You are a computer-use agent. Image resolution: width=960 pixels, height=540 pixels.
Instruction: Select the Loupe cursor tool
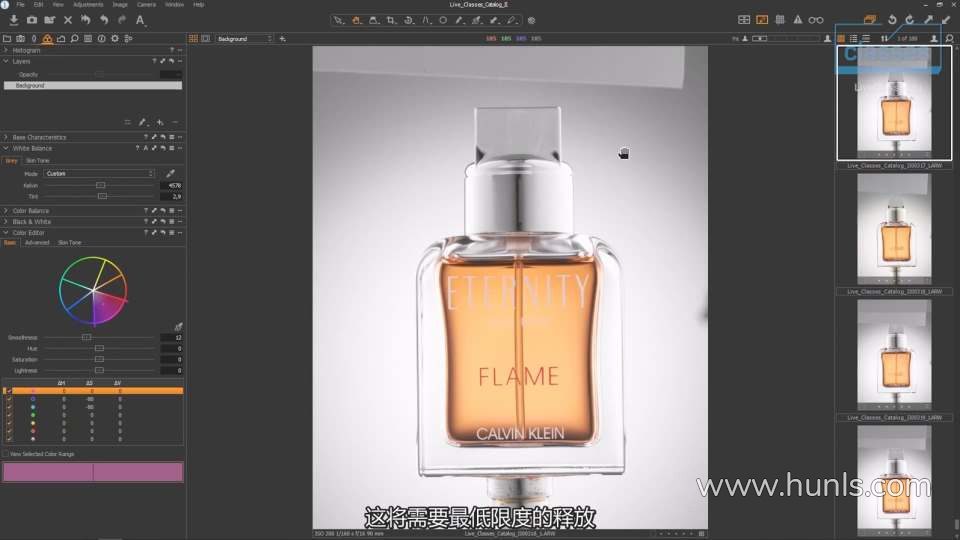(373, 20)
